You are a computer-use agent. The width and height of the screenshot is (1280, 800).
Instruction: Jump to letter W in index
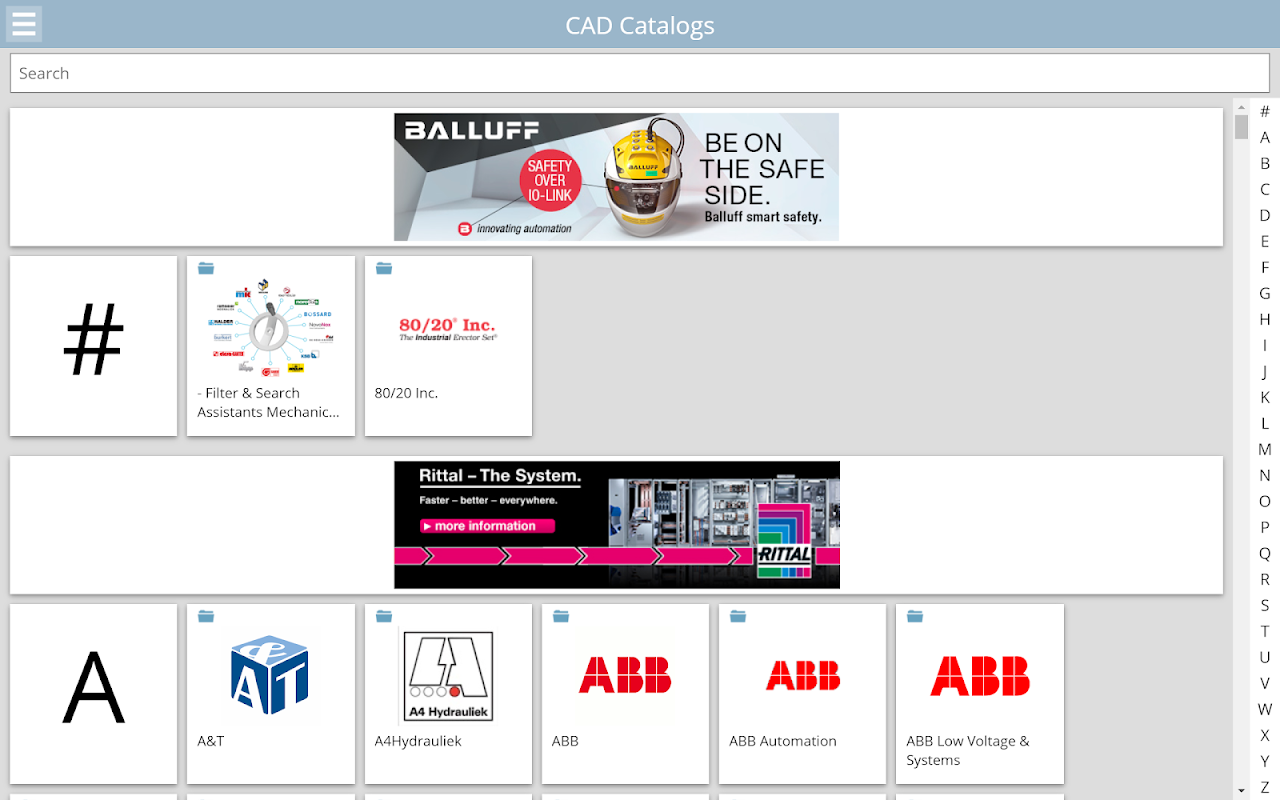1265,709
